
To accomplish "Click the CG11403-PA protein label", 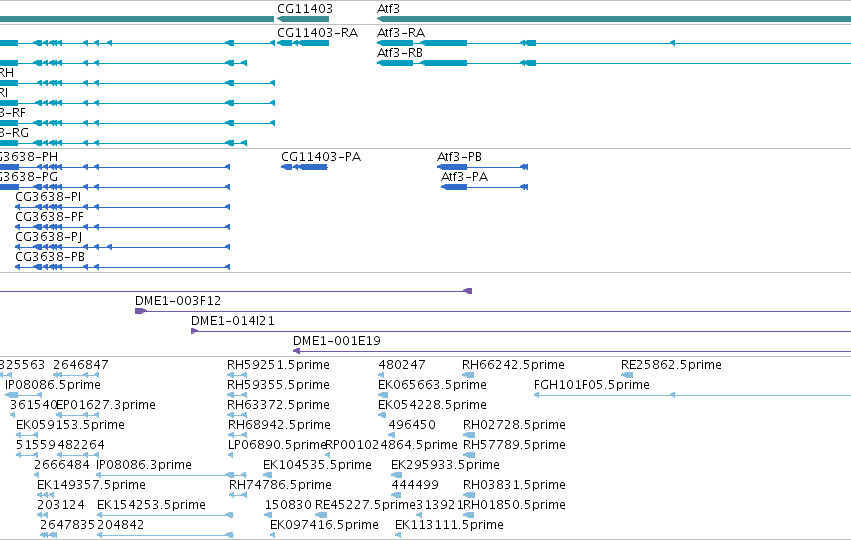I will pos(321,157).
